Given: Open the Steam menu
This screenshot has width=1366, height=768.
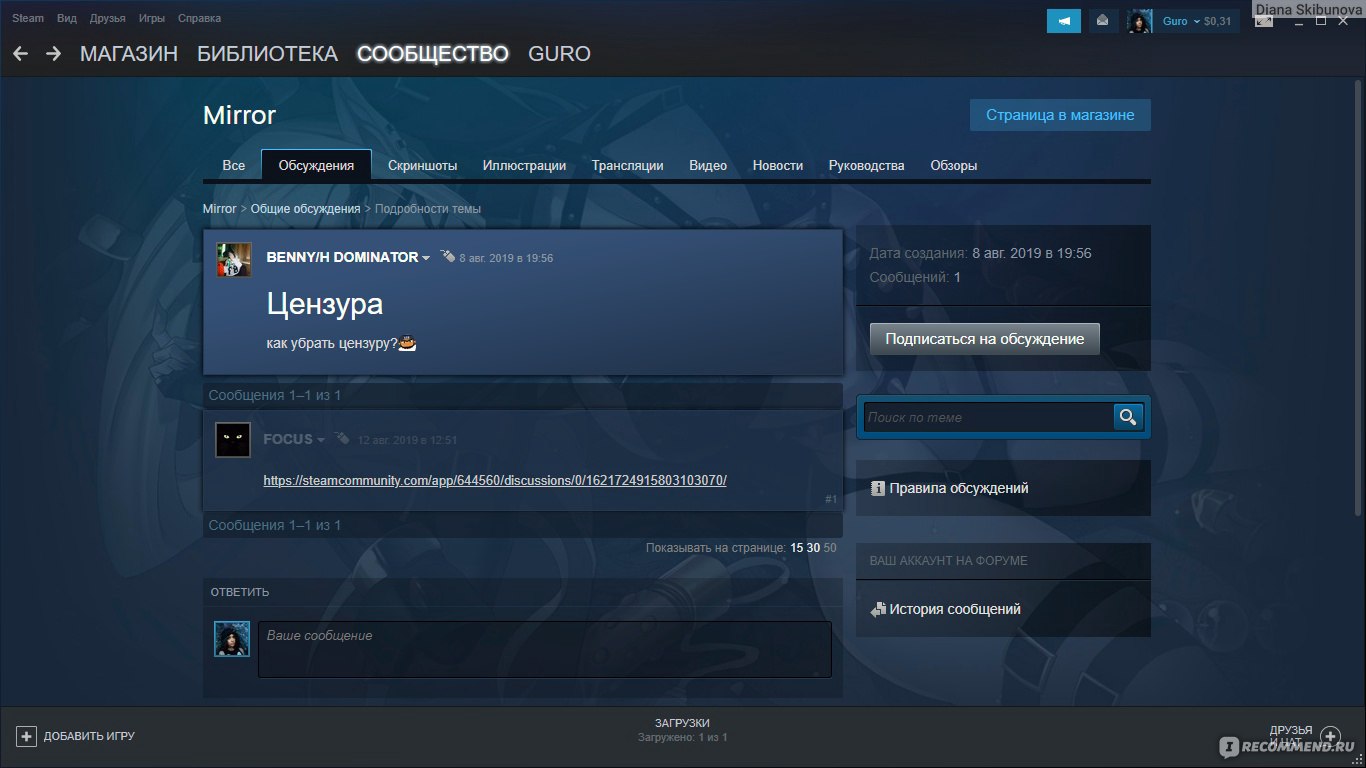Looking at the screenshot, I should pos(28,18).
